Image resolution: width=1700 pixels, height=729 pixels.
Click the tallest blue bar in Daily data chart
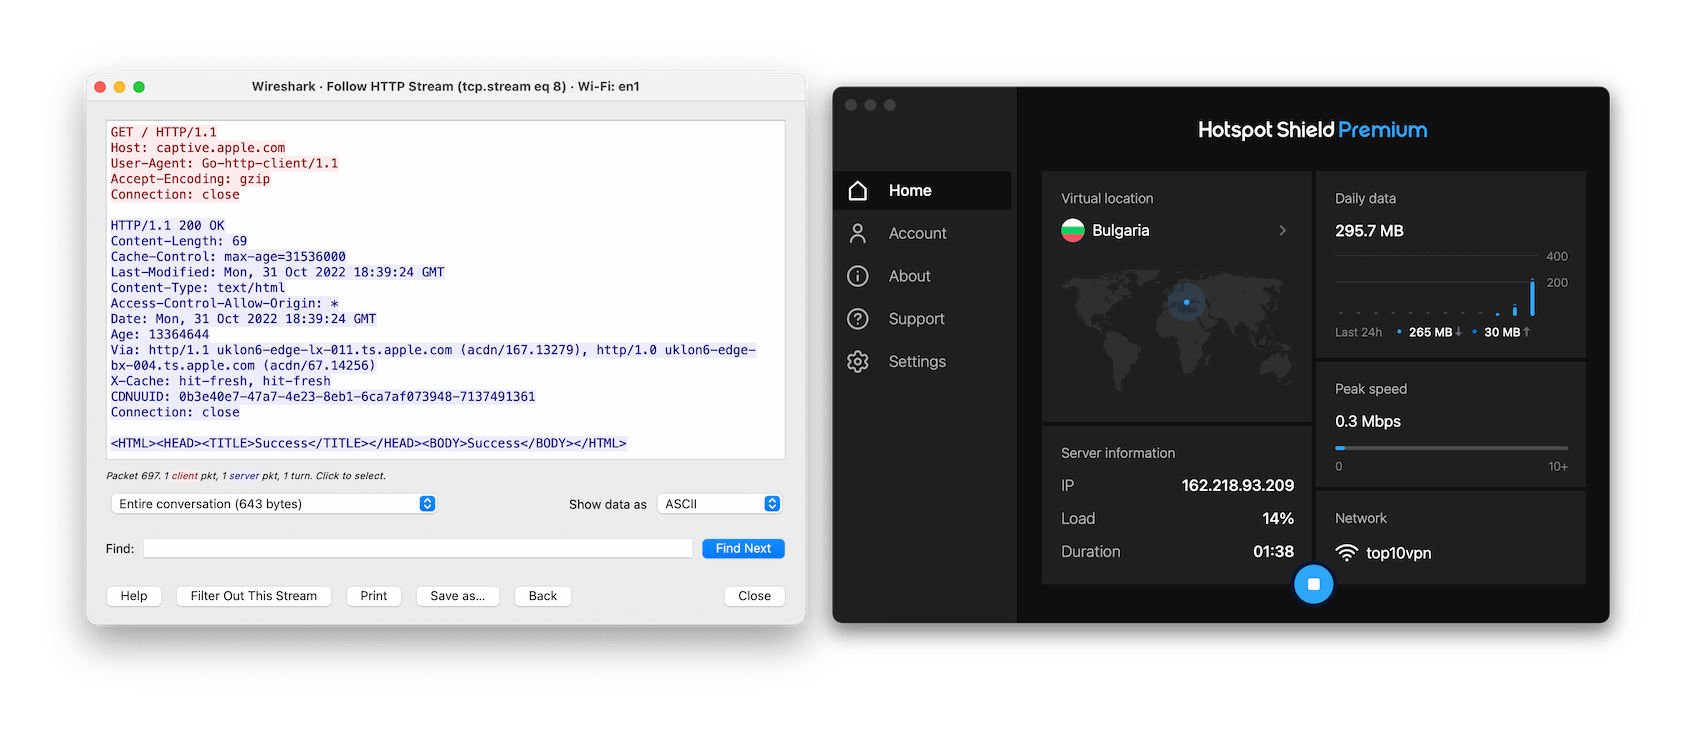tap(1532, 297)
